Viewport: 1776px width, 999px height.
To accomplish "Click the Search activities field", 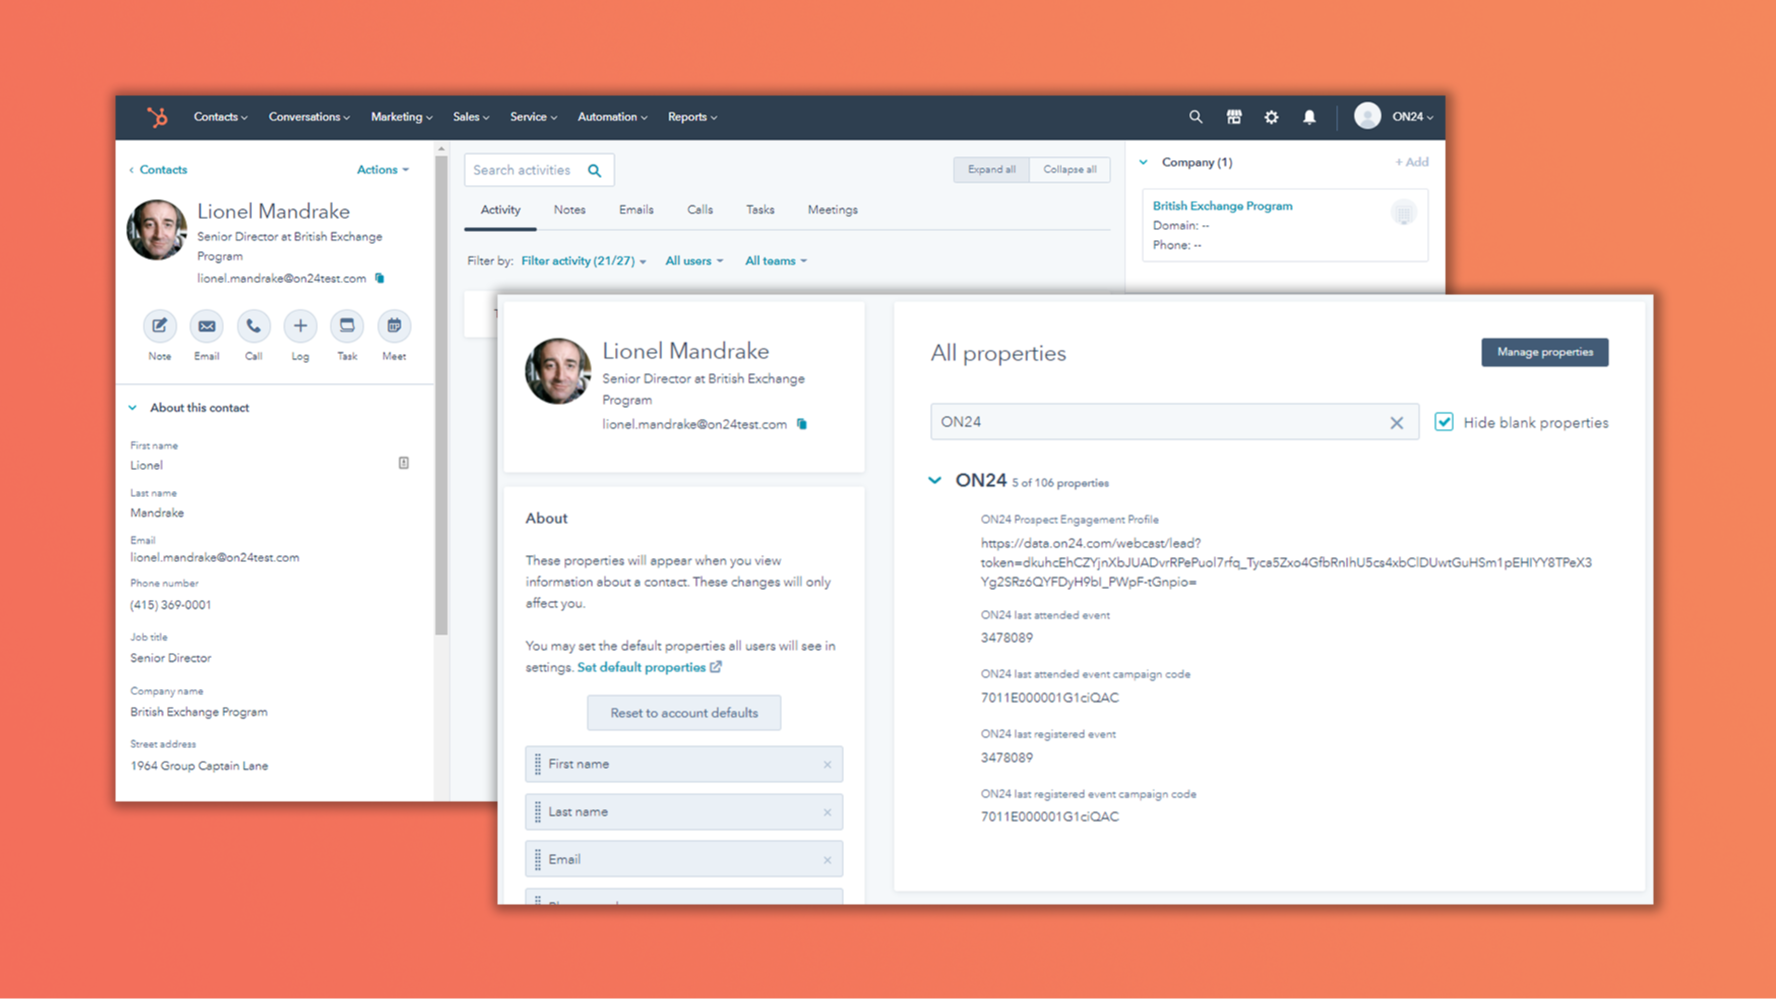I will (527, 170).
